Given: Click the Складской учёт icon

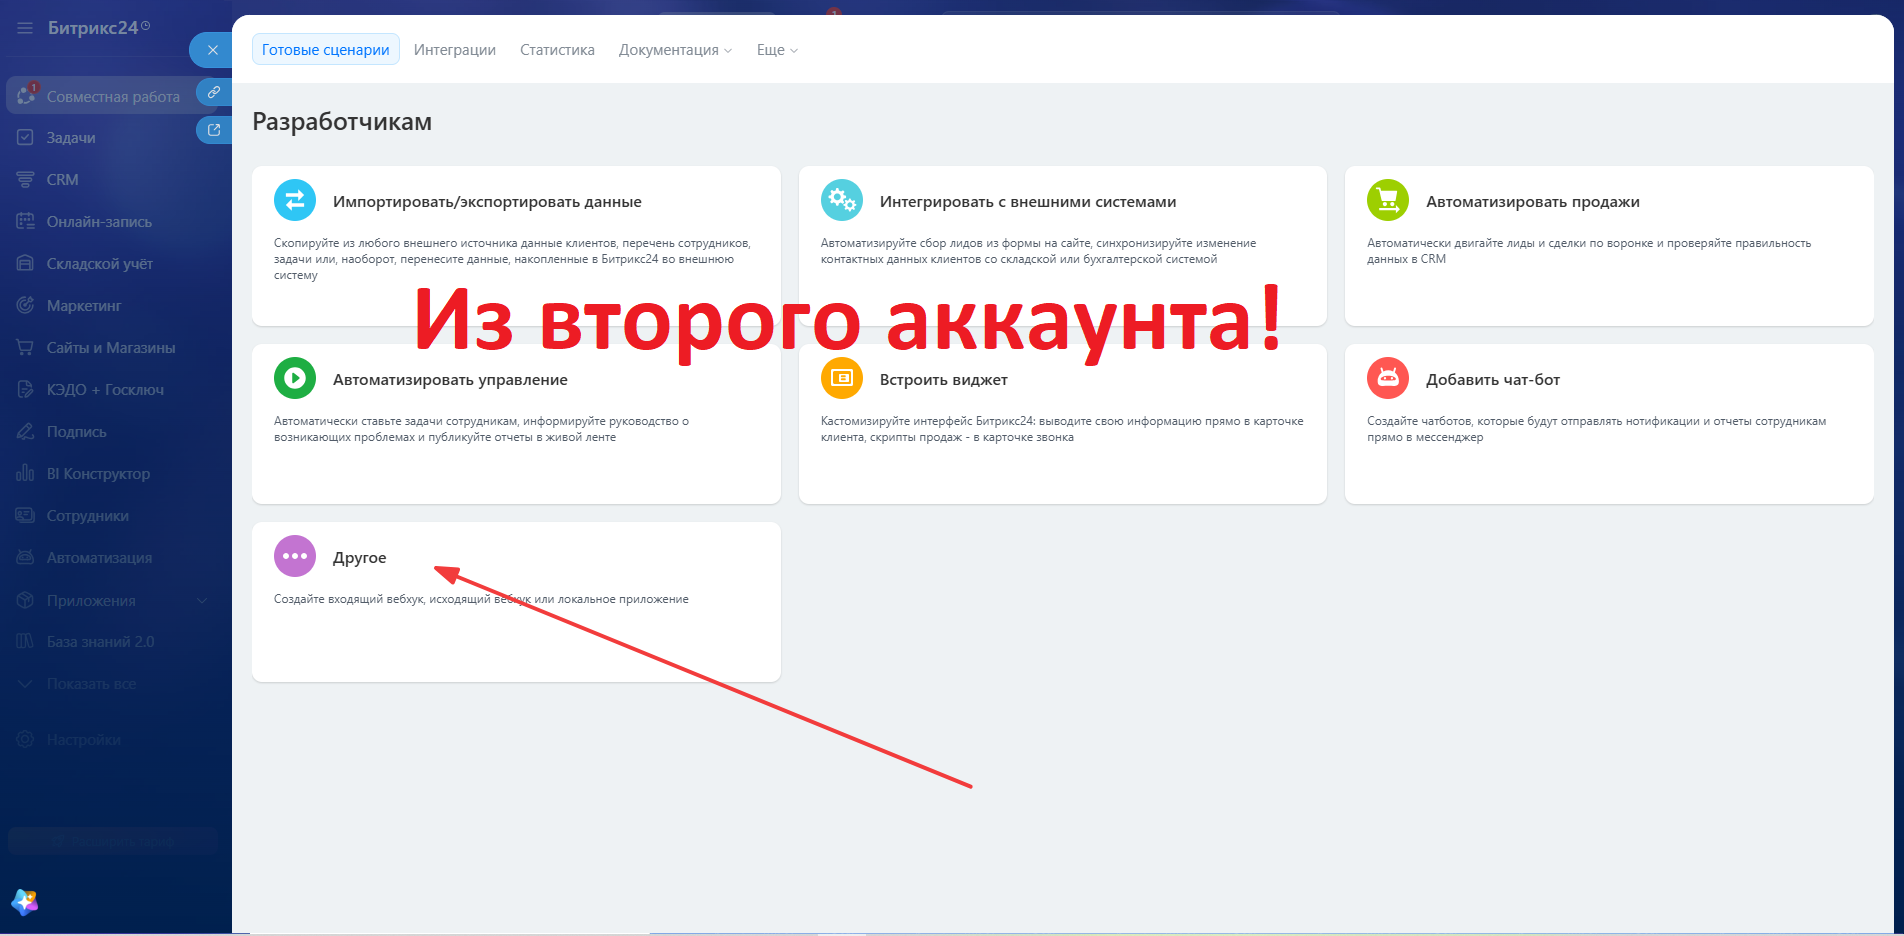Looking at the screenshot, I should pos(26,264).
